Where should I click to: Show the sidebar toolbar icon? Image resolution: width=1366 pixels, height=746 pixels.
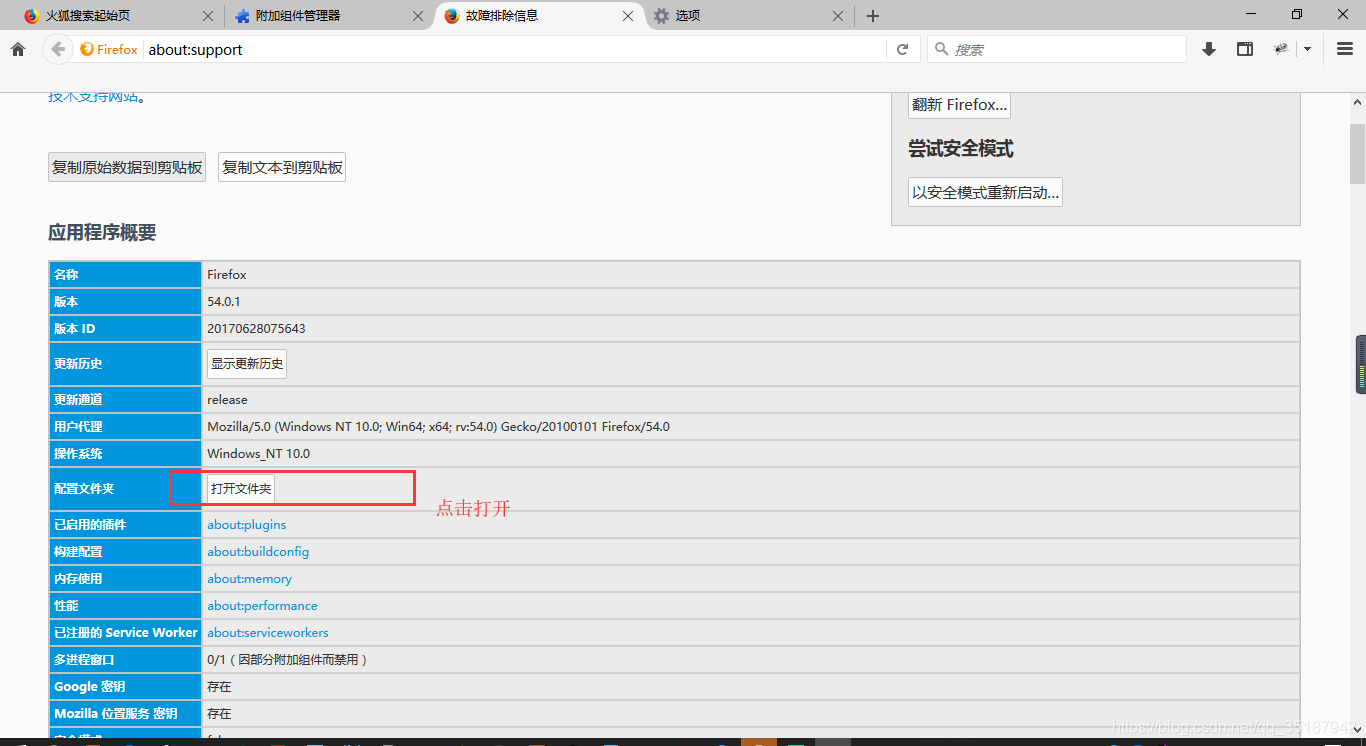1245,49
